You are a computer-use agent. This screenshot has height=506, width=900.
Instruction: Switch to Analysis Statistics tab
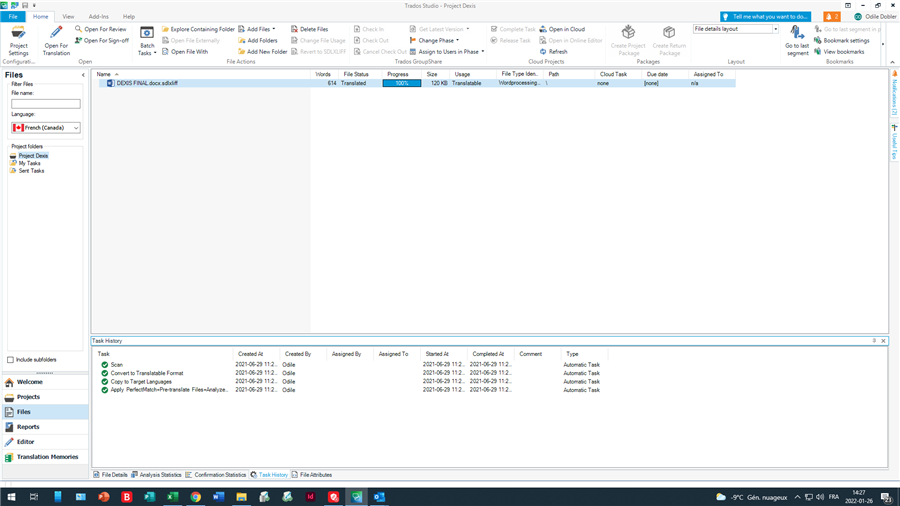pos(156,475)
